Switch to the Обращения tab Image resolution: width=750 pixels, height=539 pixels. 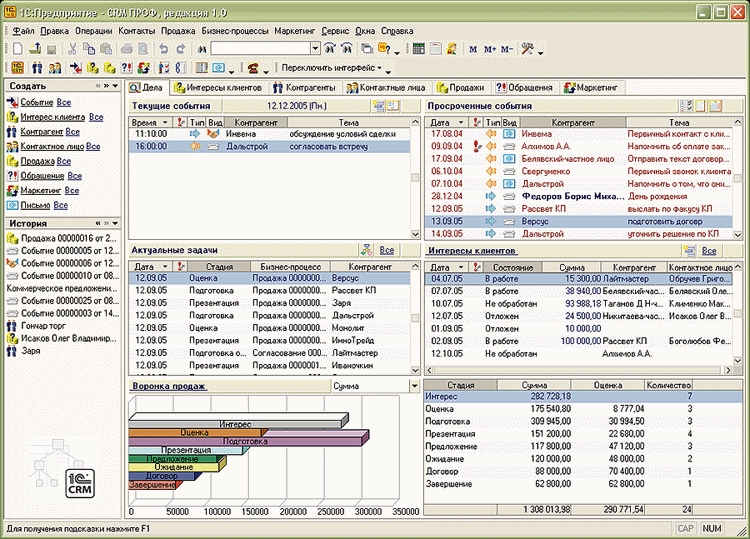tap(524, 88)
